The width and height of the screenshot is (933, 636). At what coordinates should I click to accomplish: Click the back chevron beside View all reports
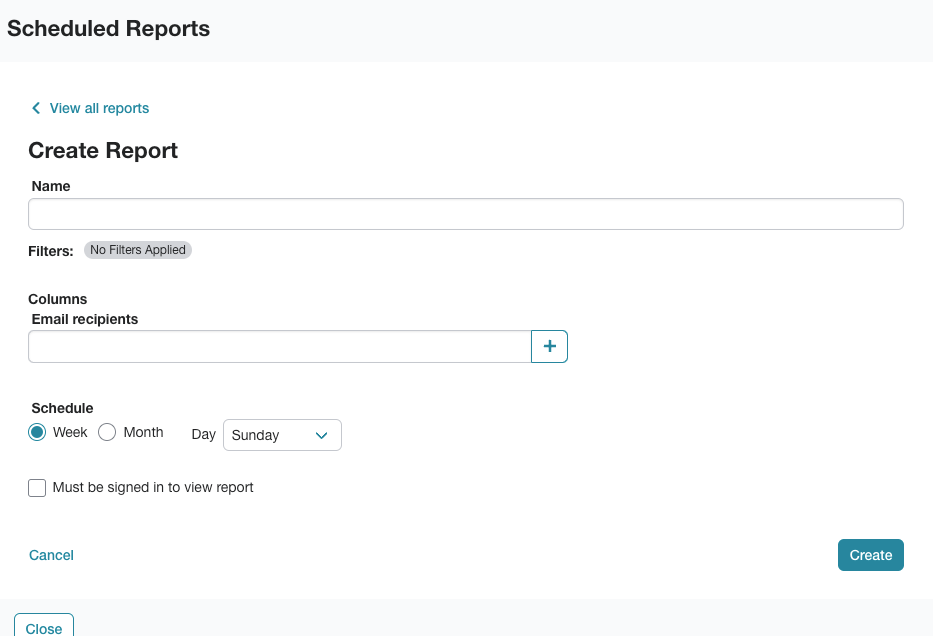36,108
